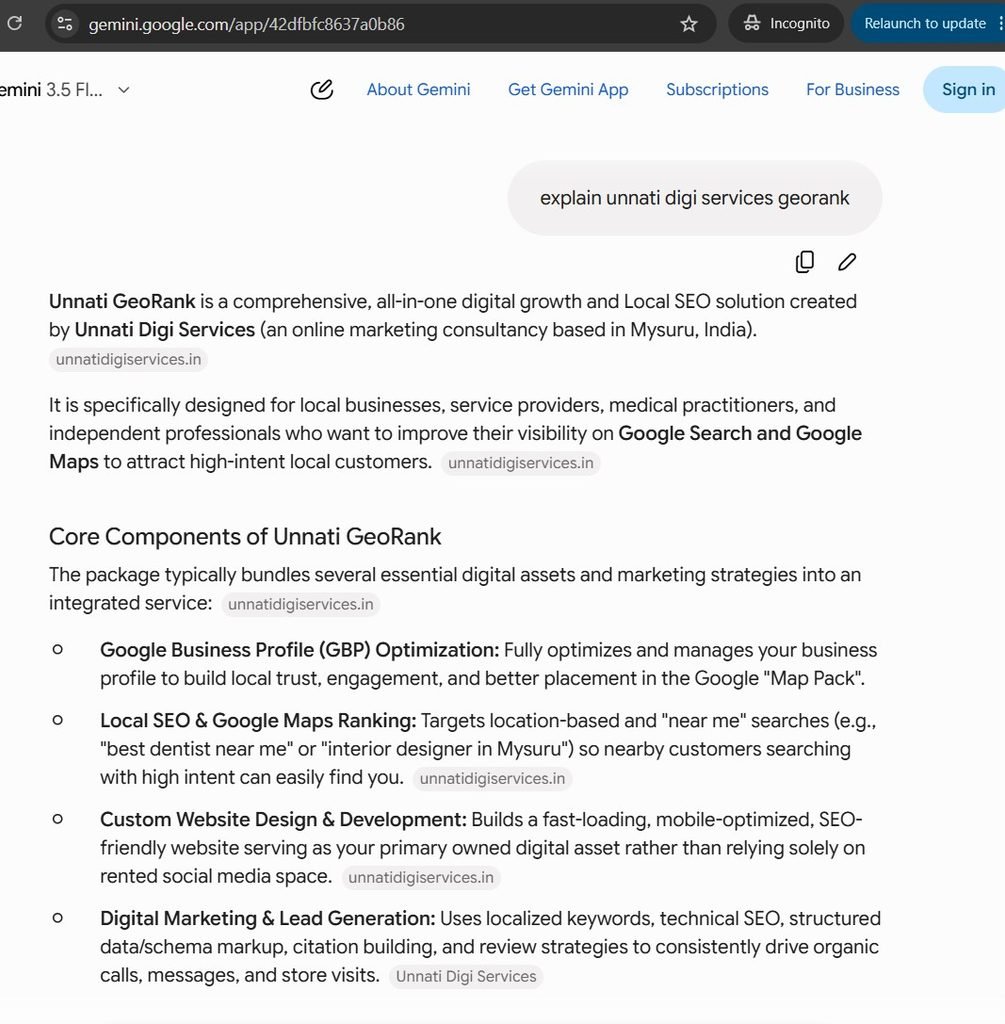Click bold 'Unnati GeoRank' at response start
Screen dimensions: 1005x1024
(122, 301)
